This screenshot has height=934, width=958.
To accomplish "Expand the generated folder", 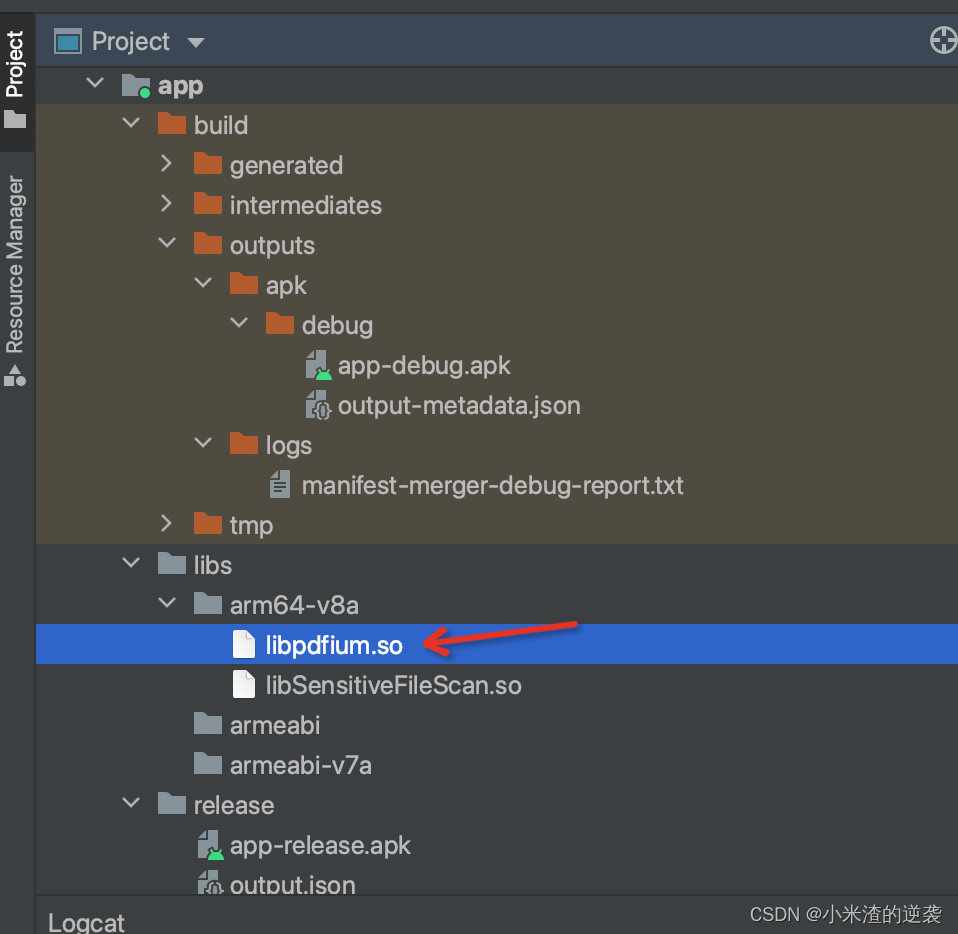I will click(x=167, y=163).
